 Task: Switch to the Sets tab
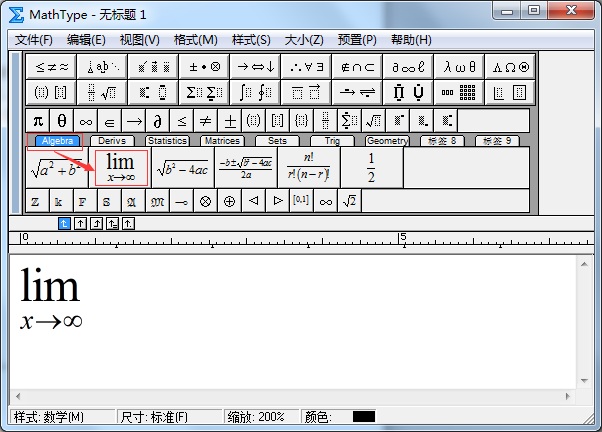pos(277,141)
